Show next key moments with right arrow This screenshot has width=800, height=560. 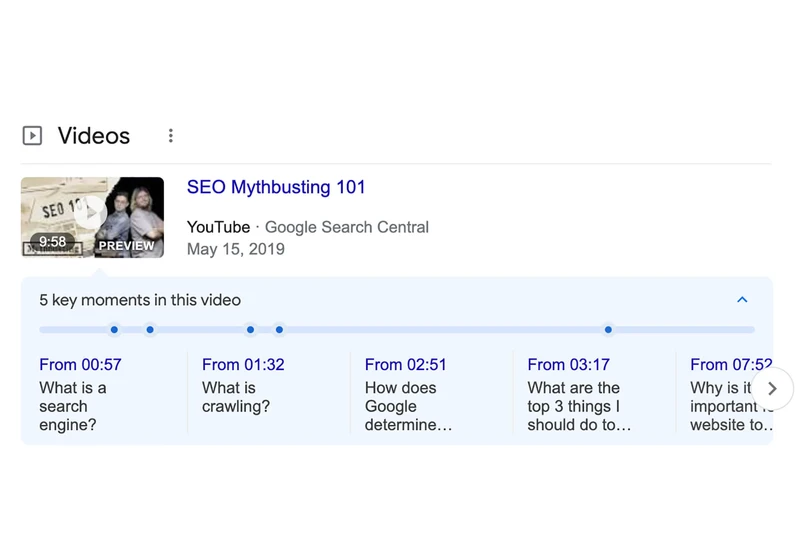(x=772, y=389)
